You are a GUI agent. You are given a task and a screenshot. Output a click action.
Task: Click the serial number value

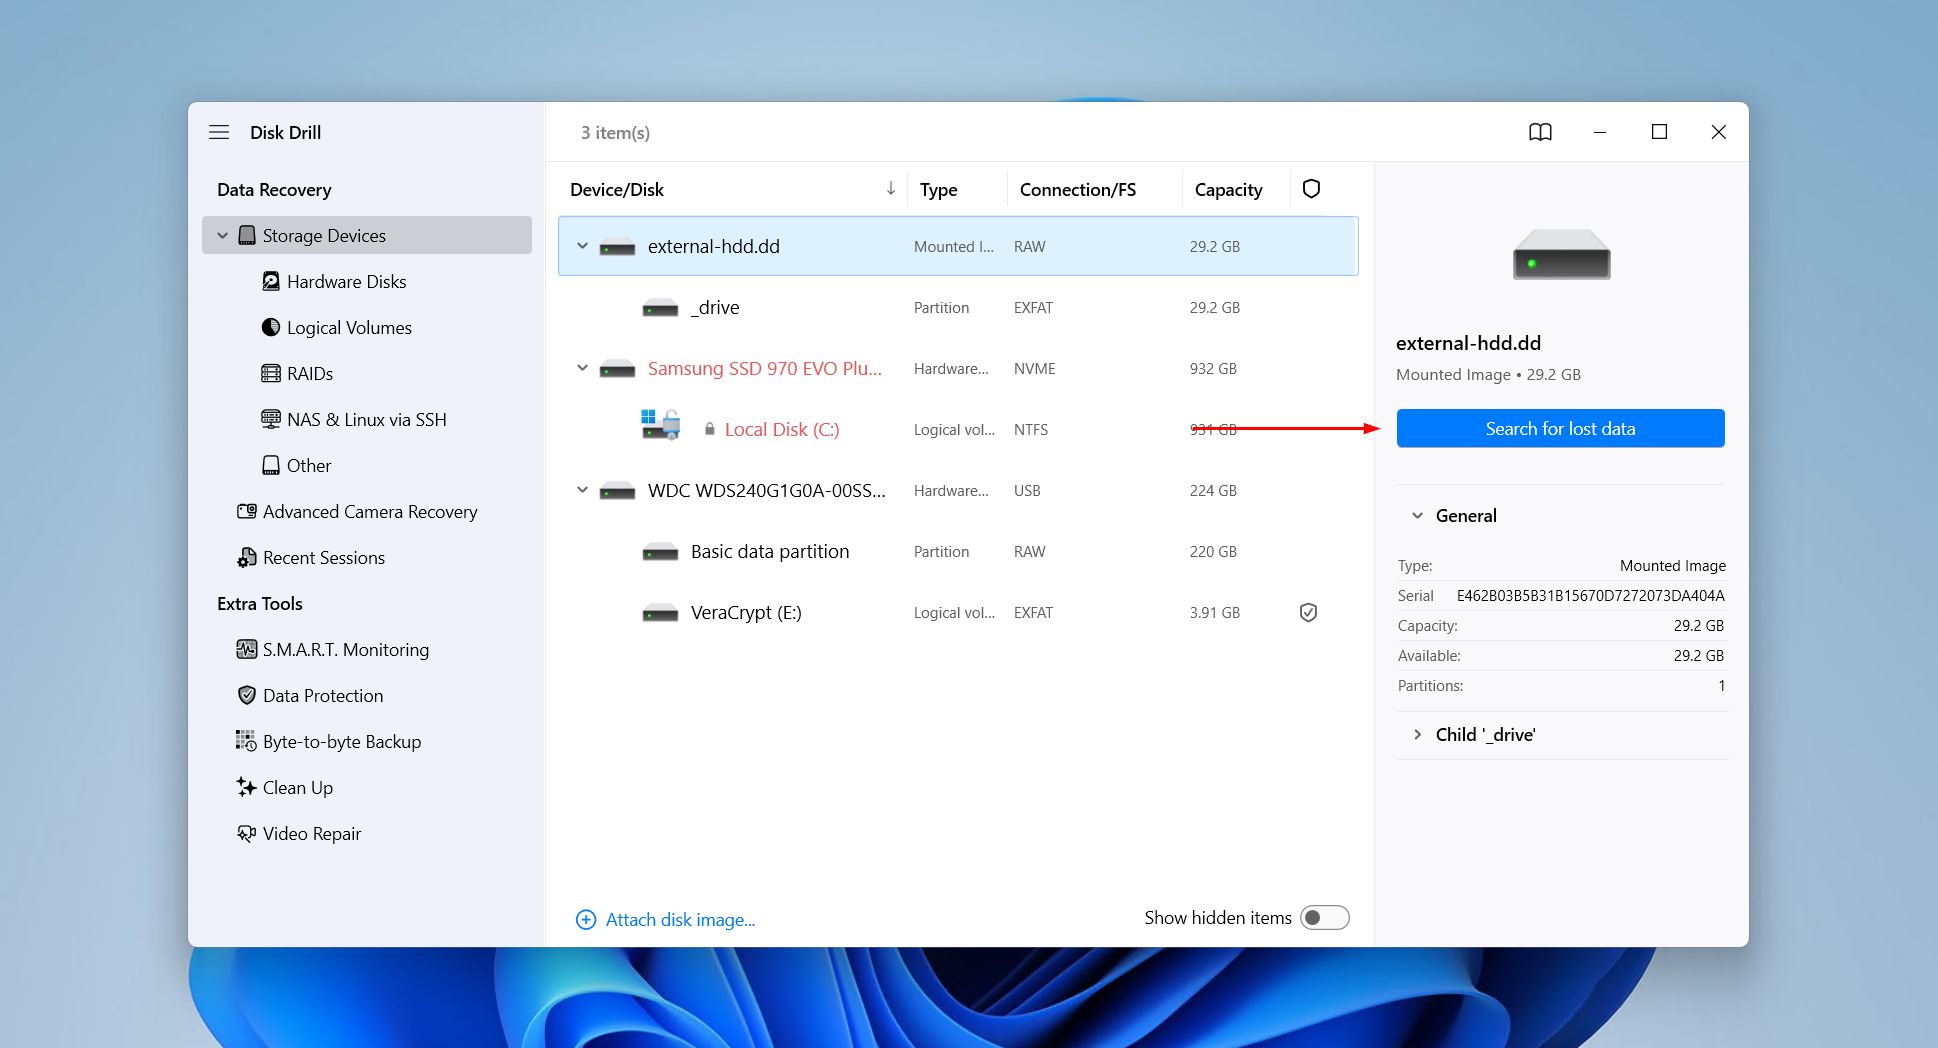(x=1590, y=596)
